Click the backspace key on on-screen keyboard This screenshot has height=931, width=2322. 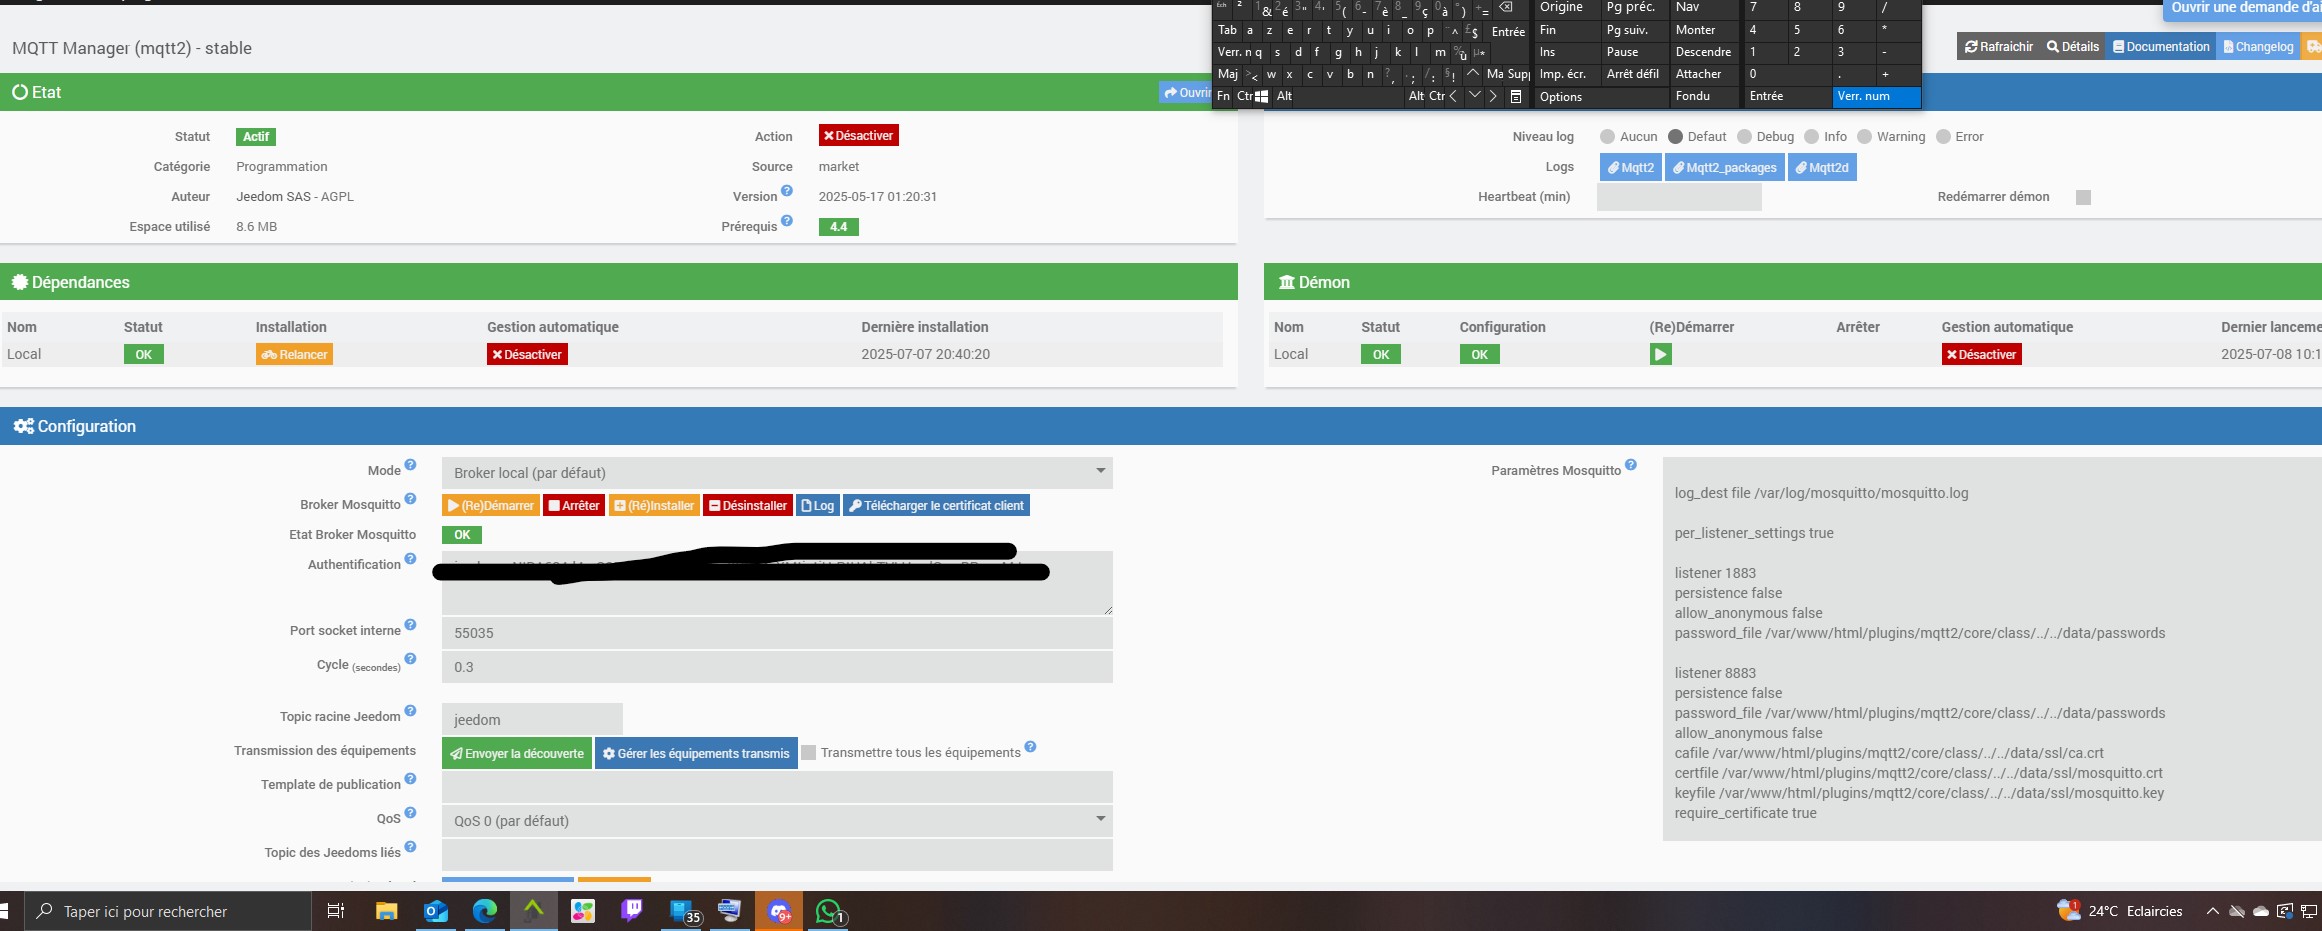click(x=1506, y=7)
